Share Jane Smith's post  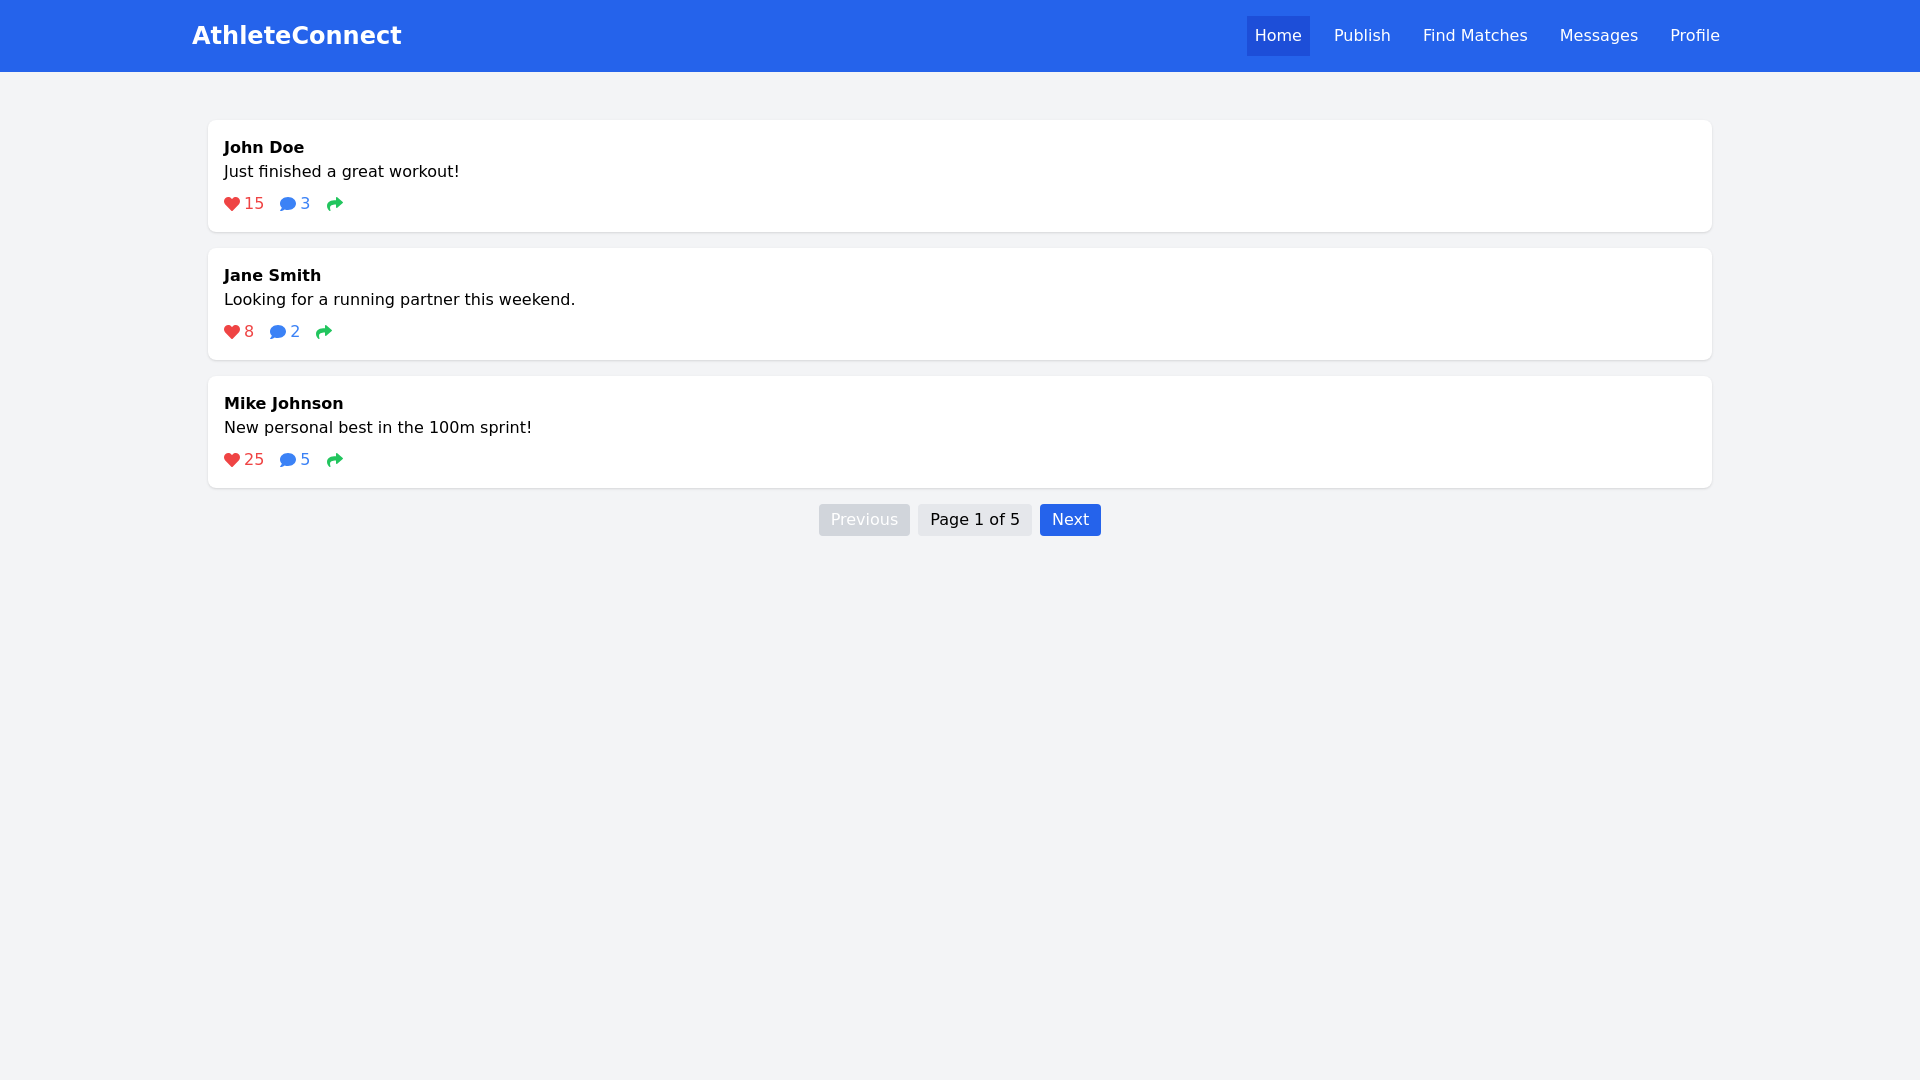point(323,331)
